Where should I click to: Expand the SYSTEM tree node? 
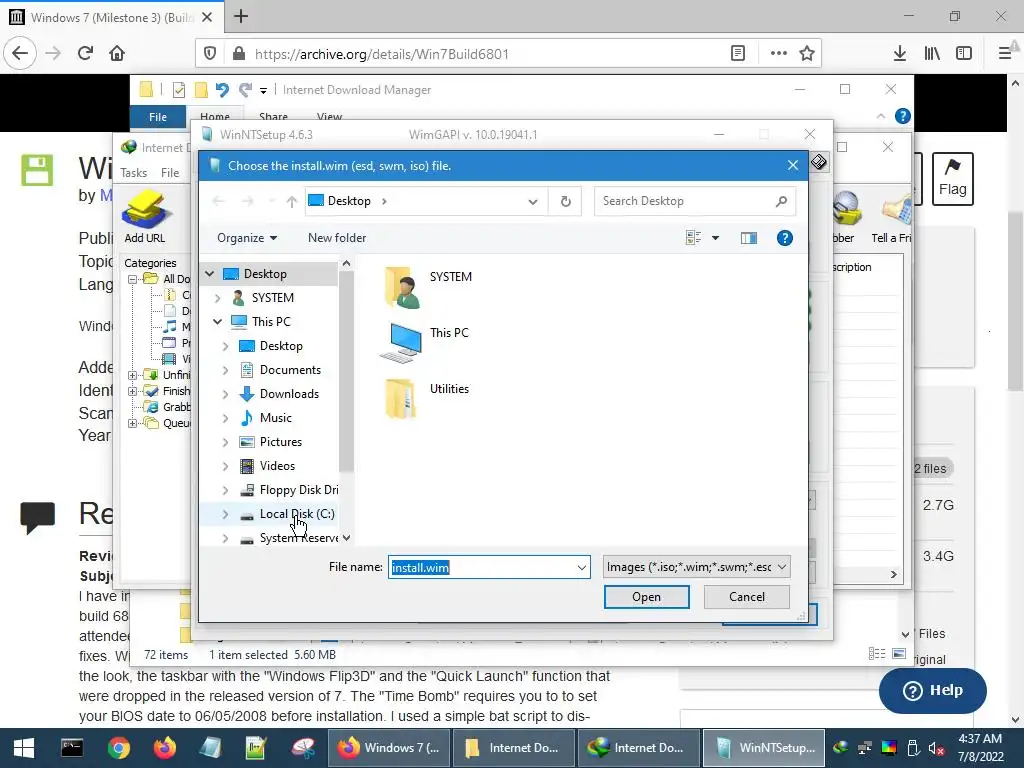click(x=217, y=298)
